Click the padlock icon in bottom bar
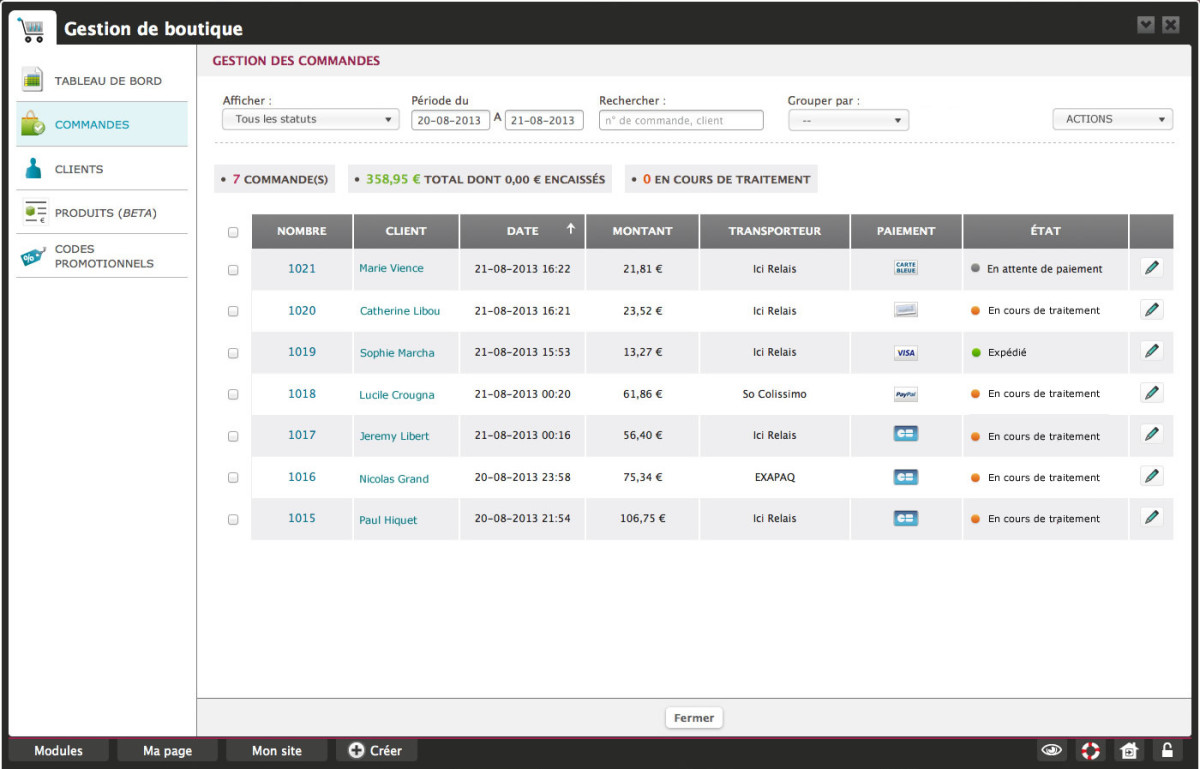The width and height of the screenshot is (1200, 769). point(1166,750)
